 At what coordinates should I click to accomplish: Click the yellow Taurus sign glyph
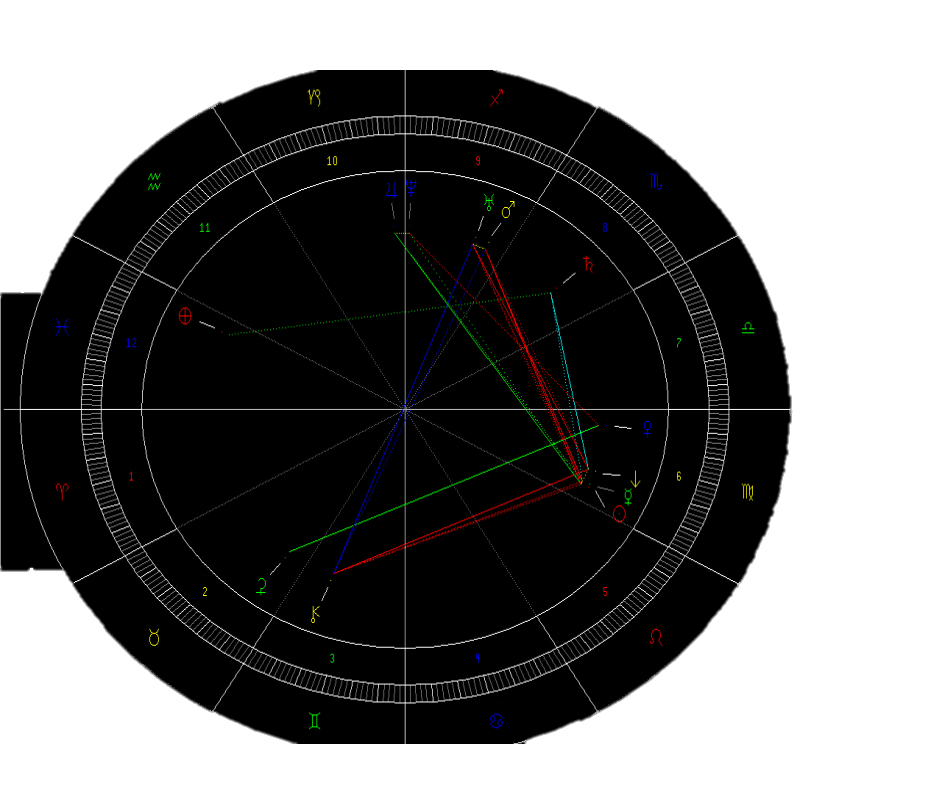point(154,638)
